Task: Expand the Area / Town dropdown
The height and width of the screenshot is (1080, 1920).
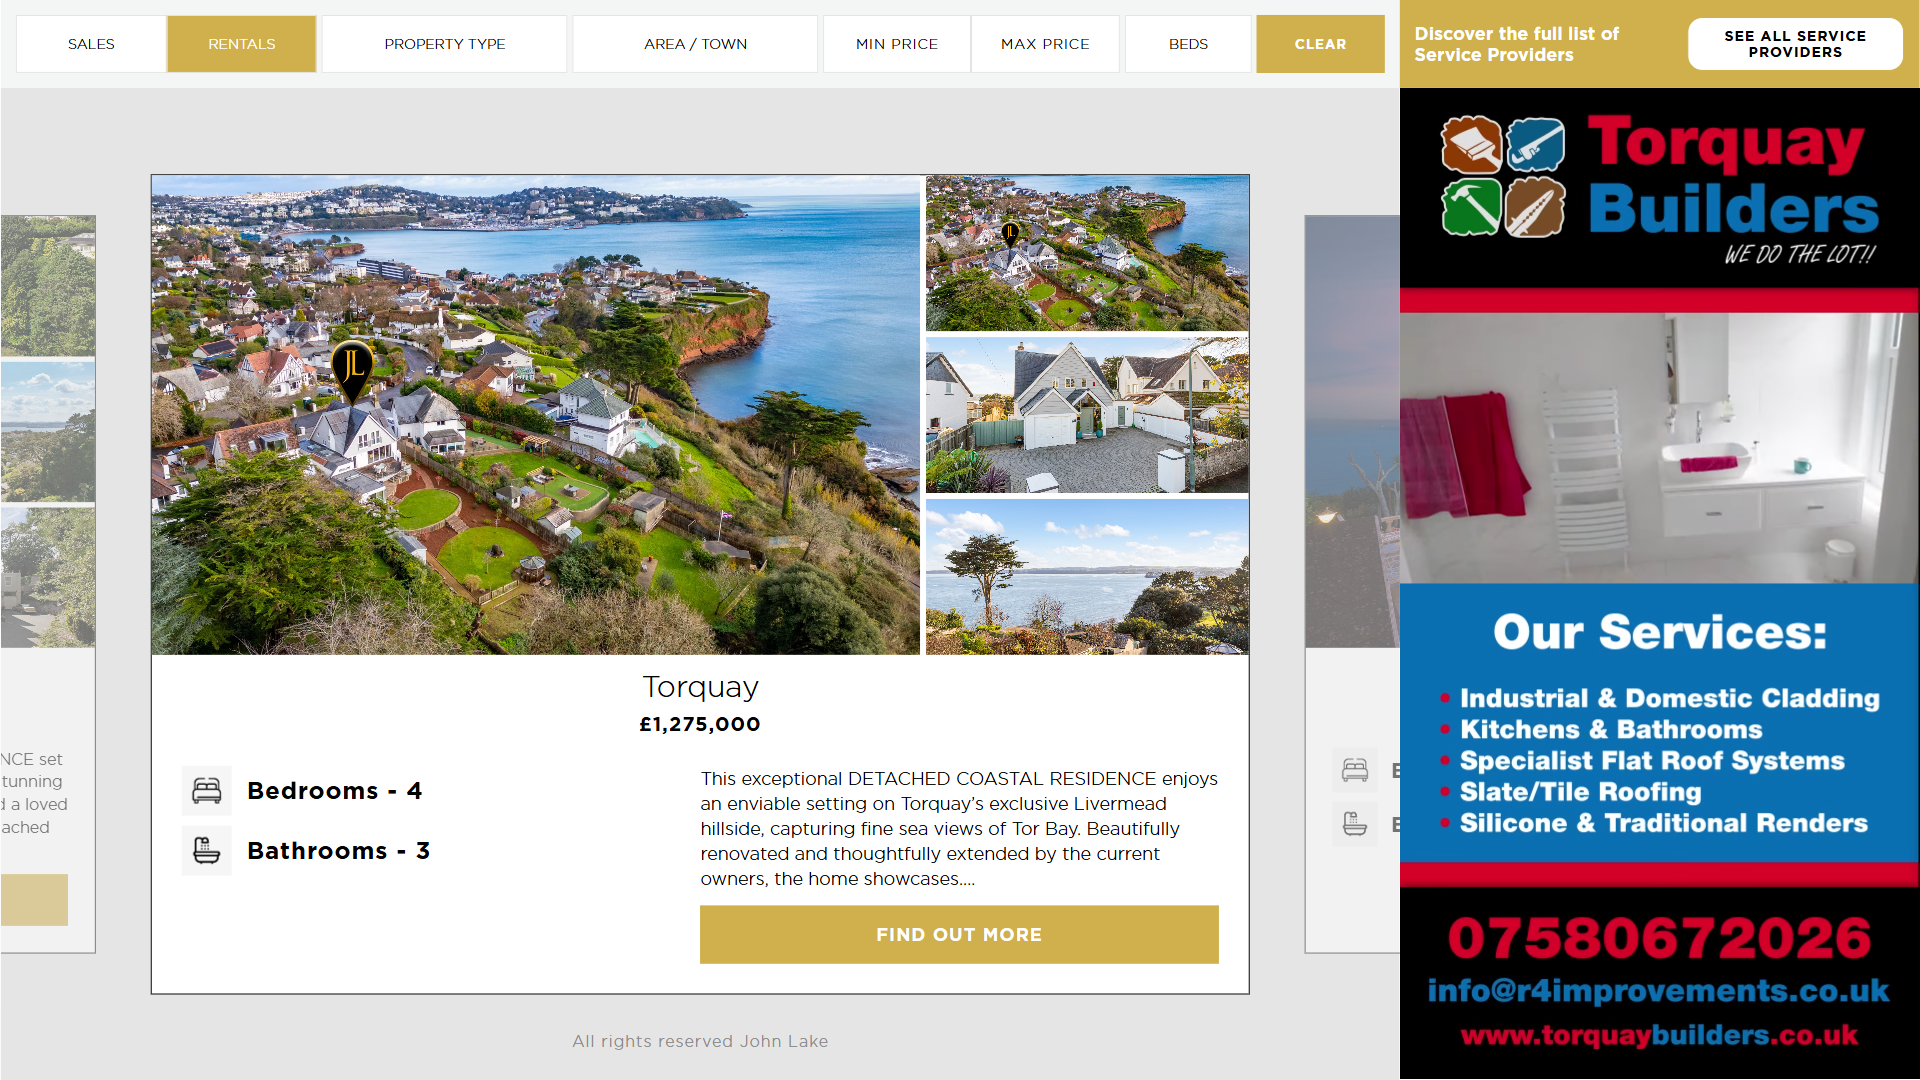Action: click(696, 44)
